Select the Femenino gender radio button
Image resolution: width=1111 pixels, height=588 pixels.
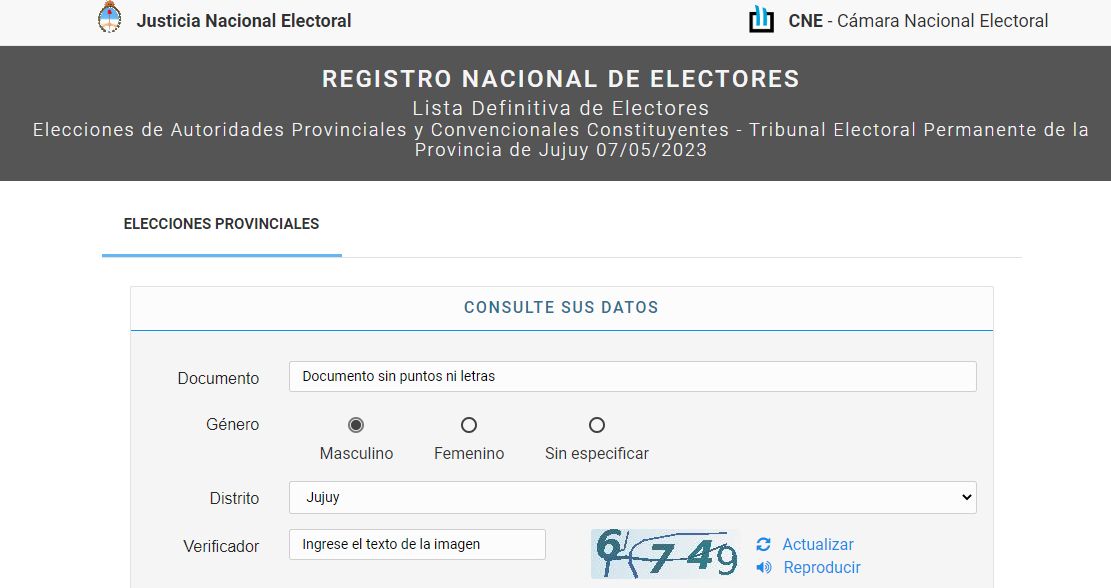coord(469,425)
